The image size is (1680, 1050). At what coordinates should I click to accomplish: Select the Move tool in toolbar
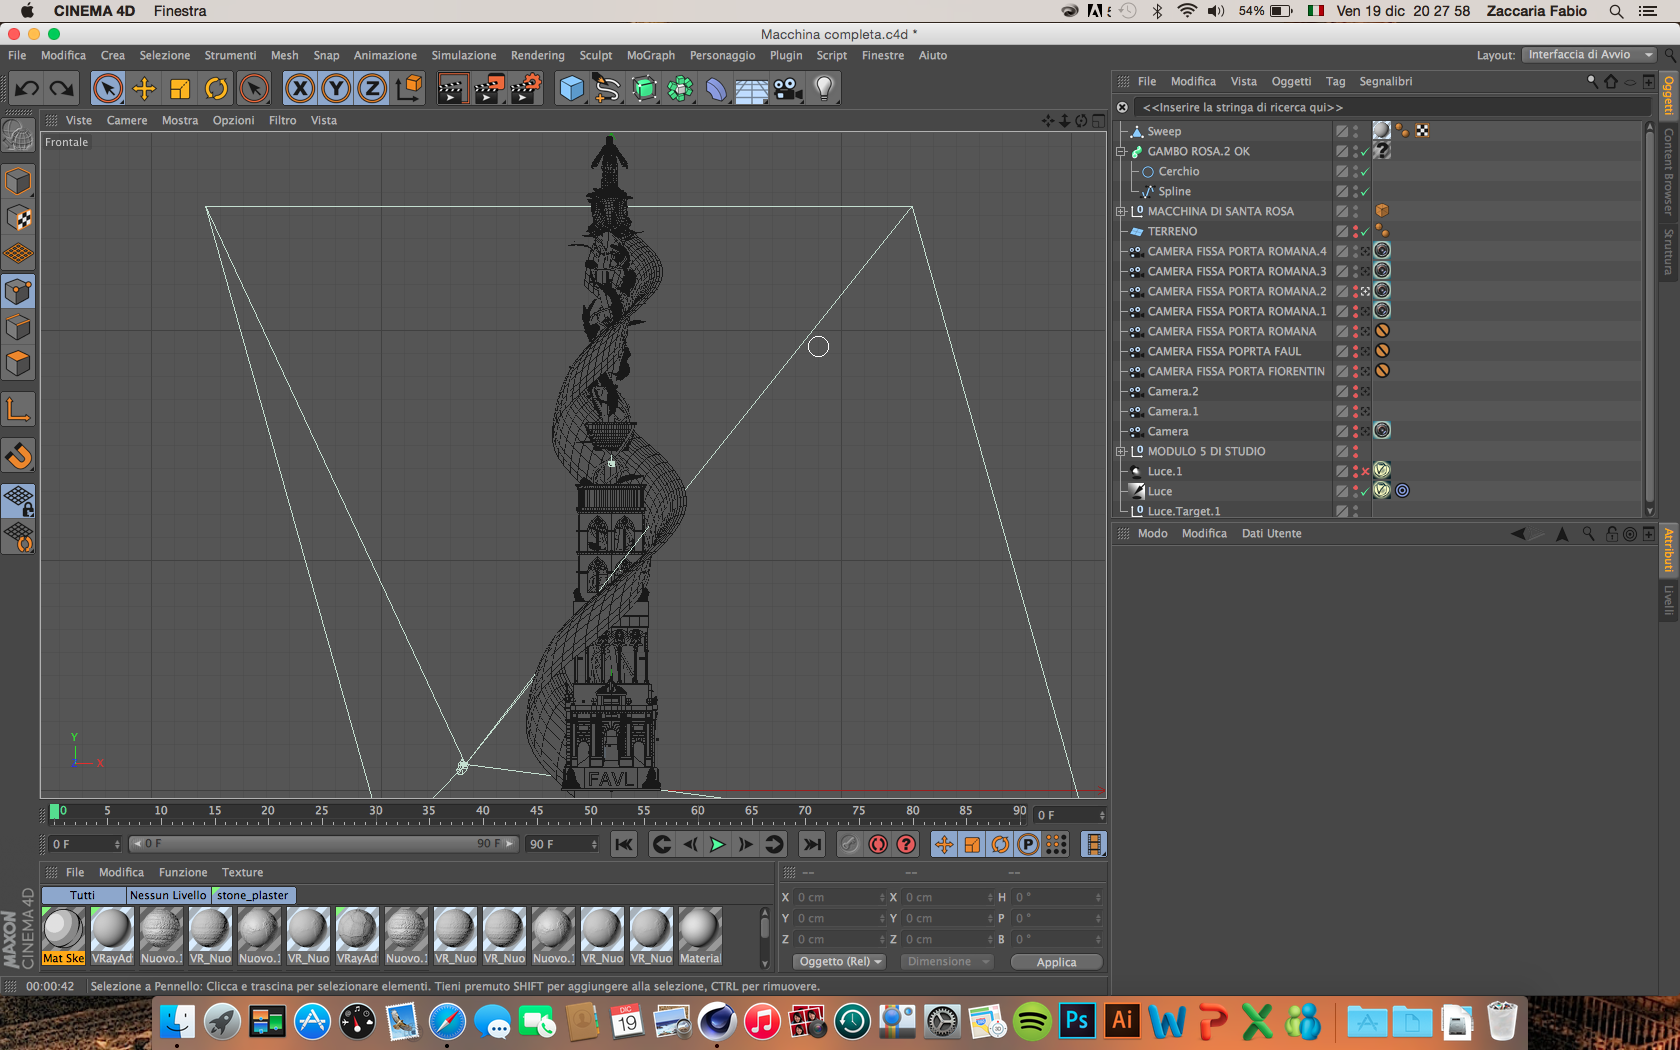point(144,89)
